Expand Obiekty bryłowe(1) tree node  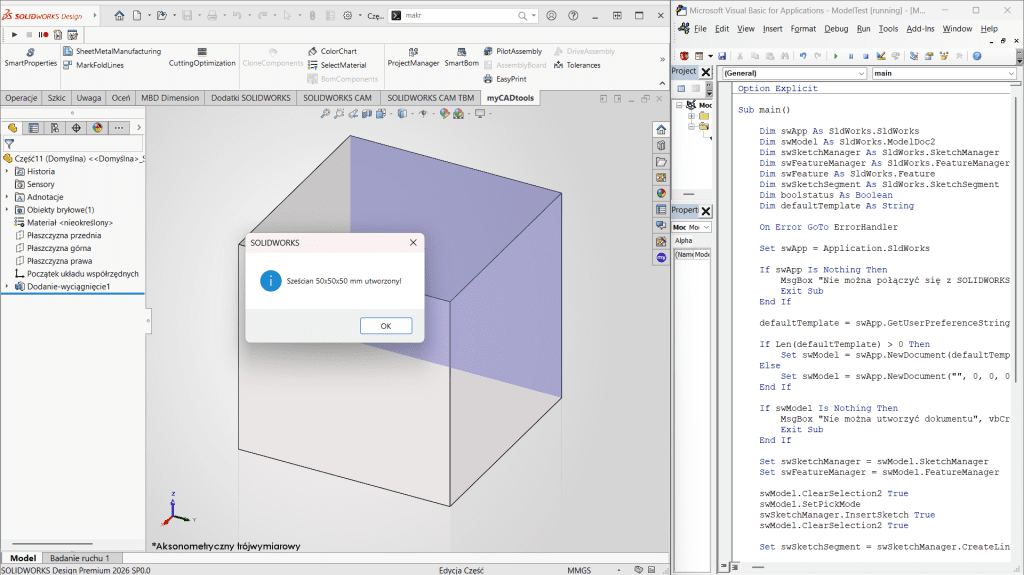click(7, 210)
